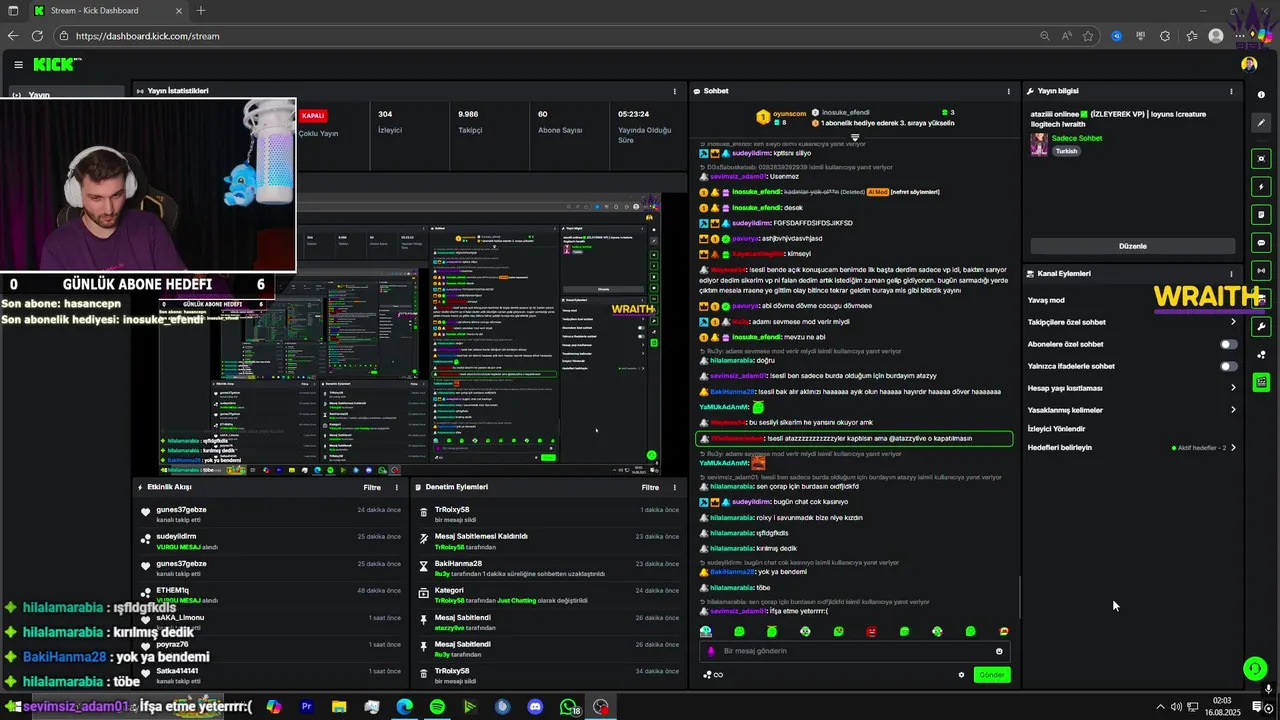Open Filtre in Denetim Eylemleri
Image resolution: width=1280 pixels, height=720 pixels.
650,487
